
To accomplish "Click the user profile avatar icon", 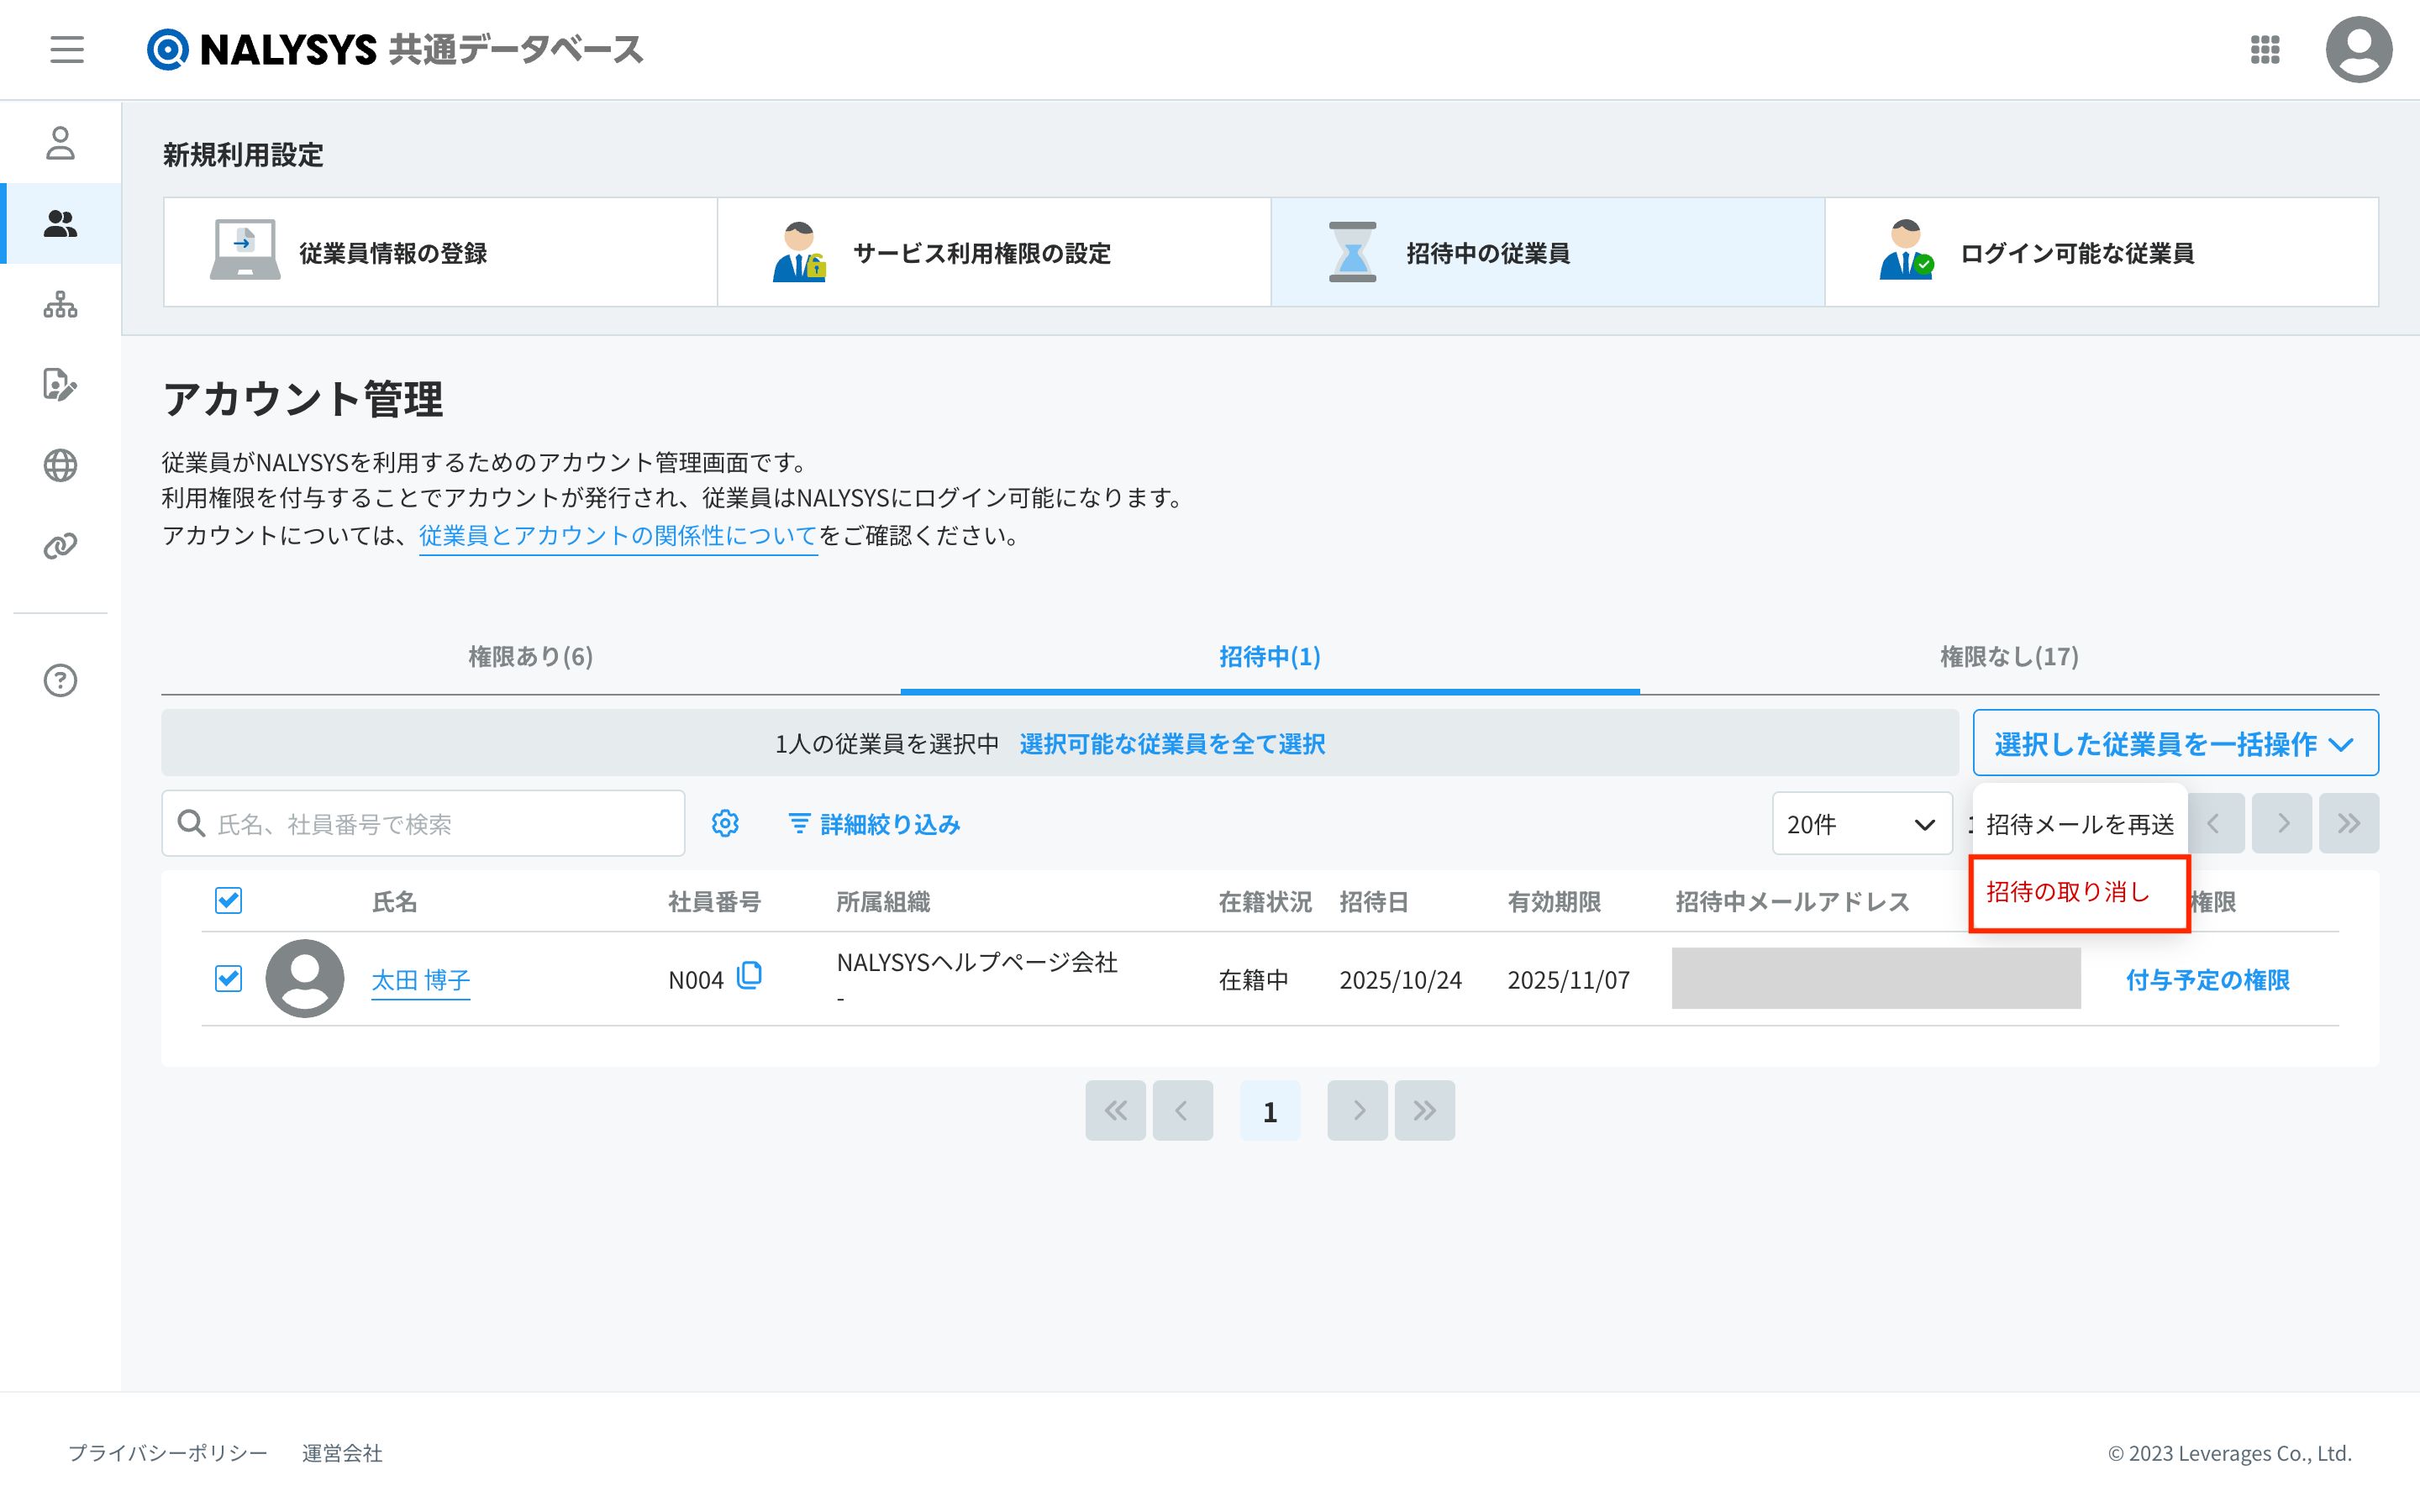I will (2358, 49).
